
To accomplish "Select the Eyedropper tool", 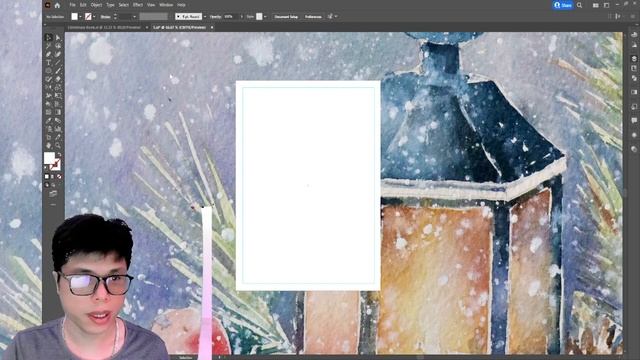I will click(x=49, y=120).
